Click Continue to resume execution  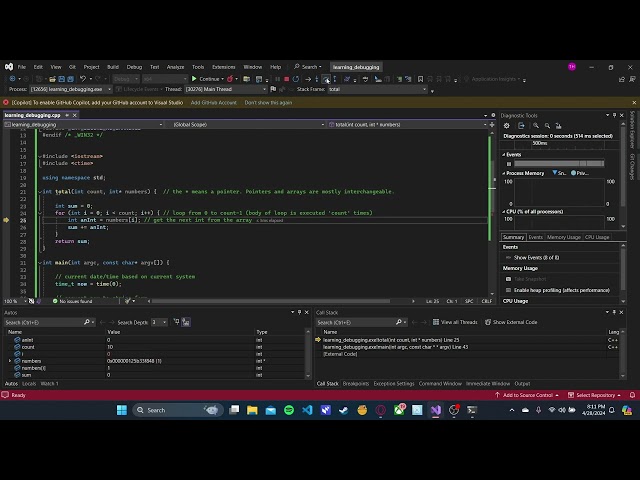pyautogui.click(x=207, y=79)
